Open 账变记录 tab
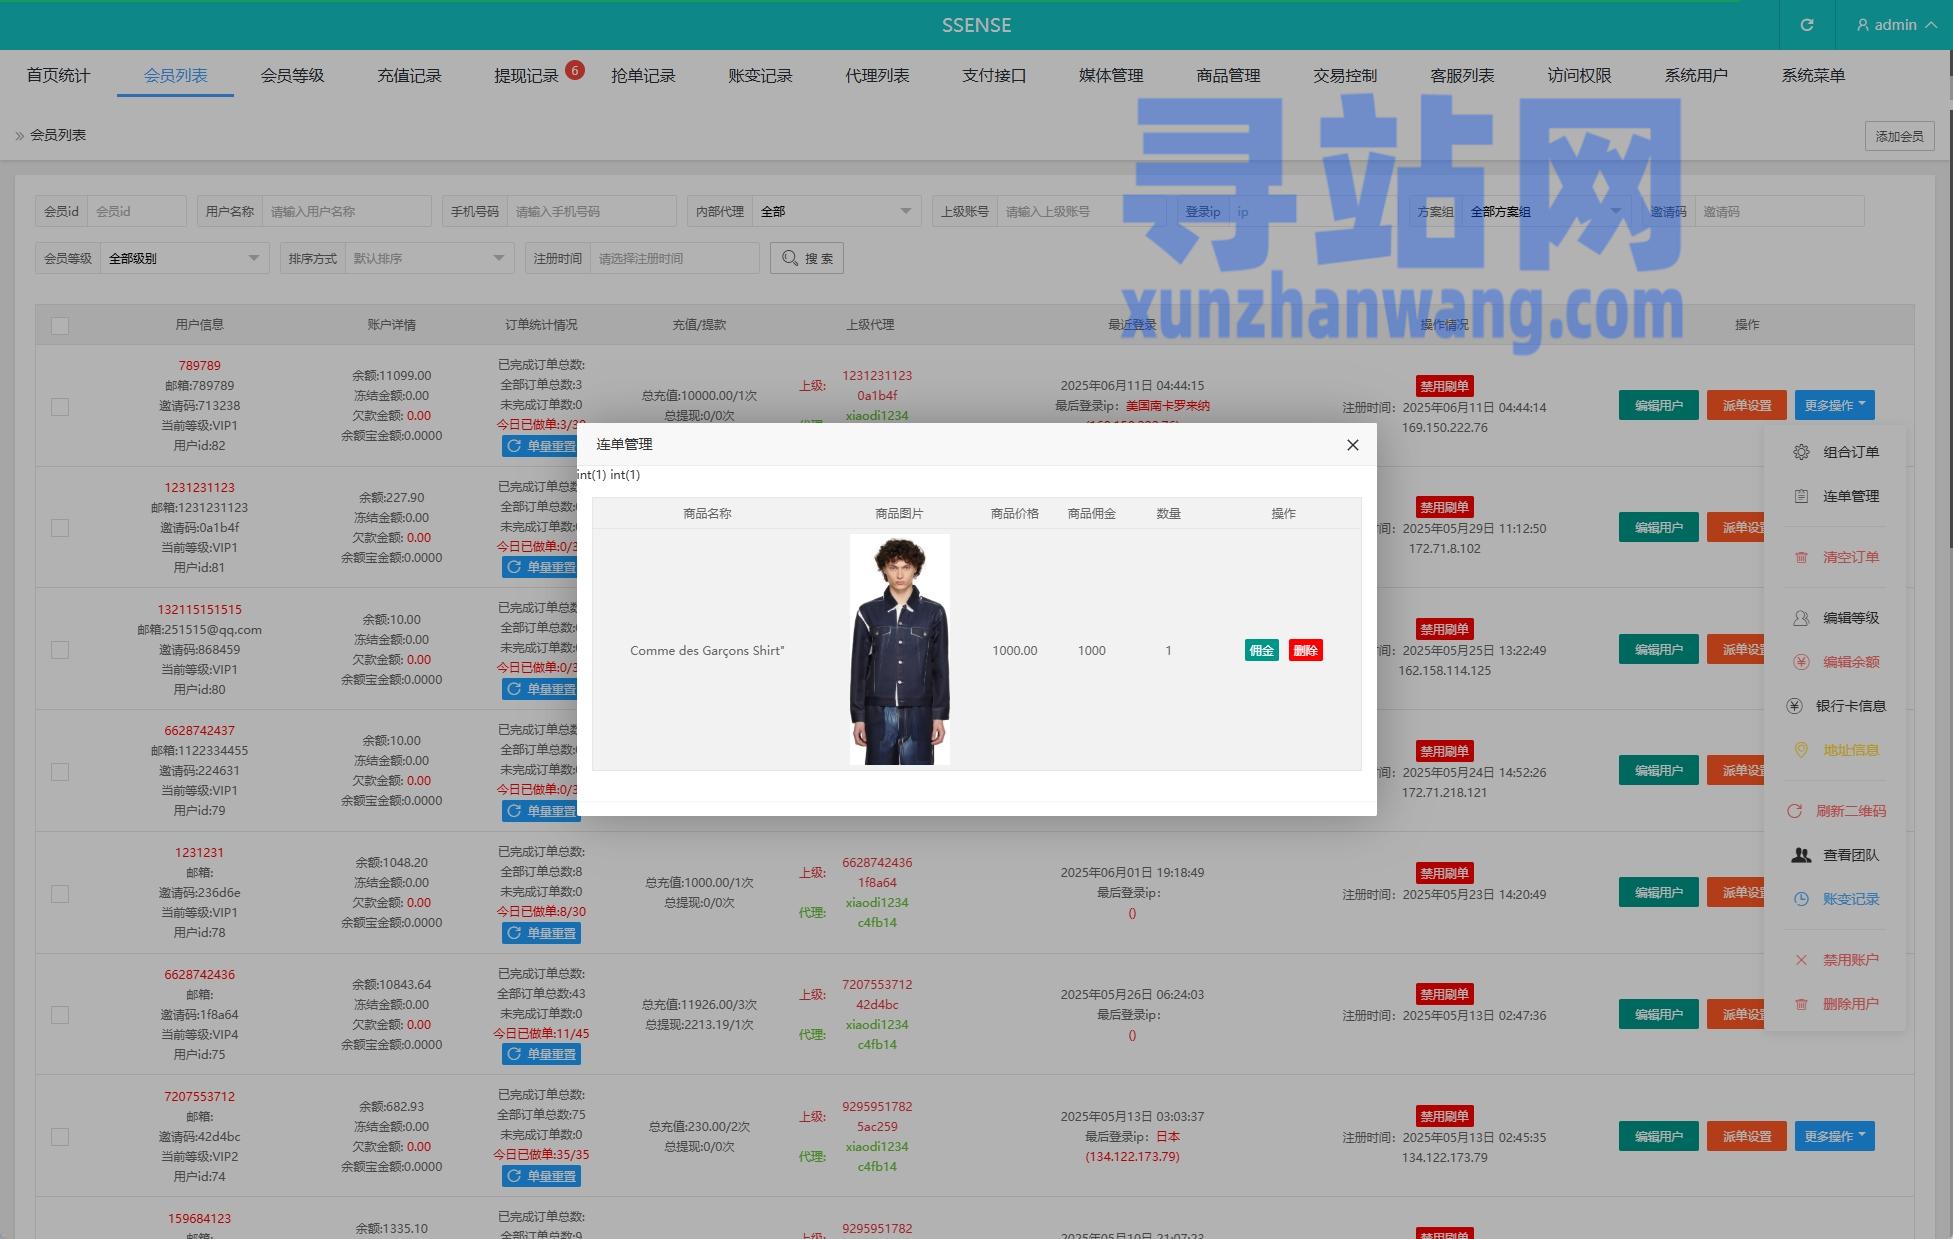 tap(760, 75)
